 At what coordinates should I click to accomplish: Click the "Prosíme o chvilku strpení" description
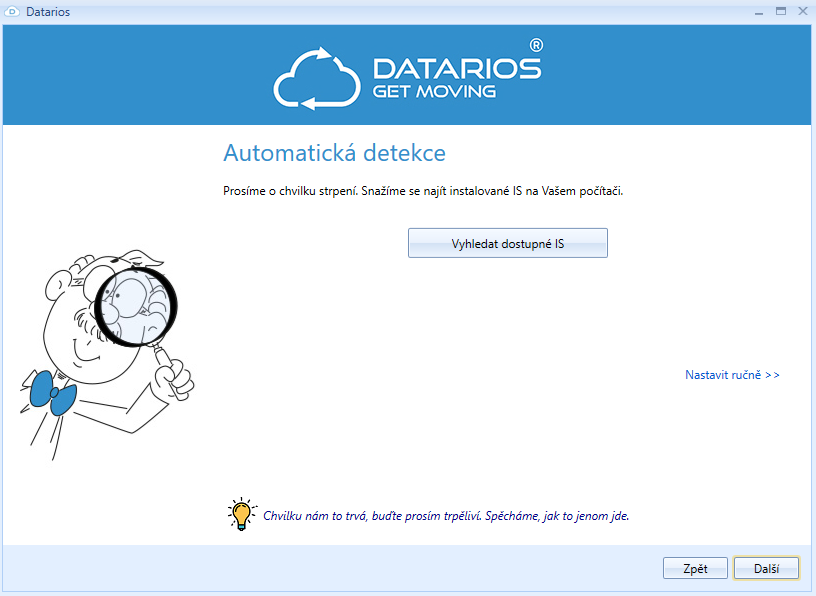coord(423,190)
